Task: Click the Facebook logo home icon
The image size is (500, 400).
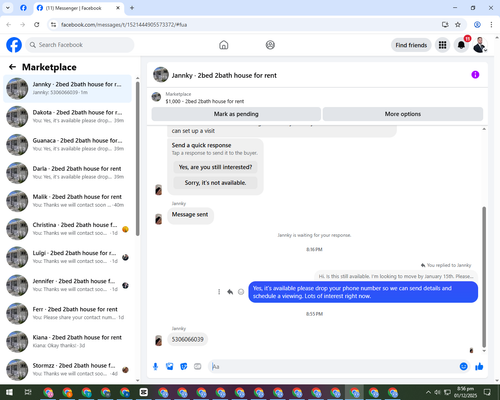Action: point(14,45)
